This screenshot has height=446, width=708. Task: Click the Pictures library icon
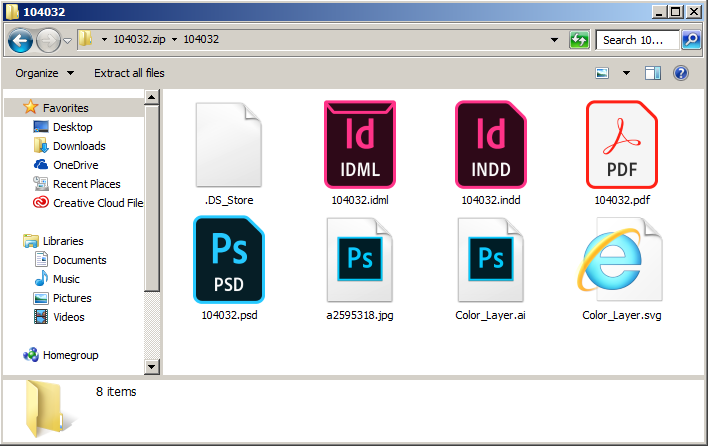coord(41,298)
